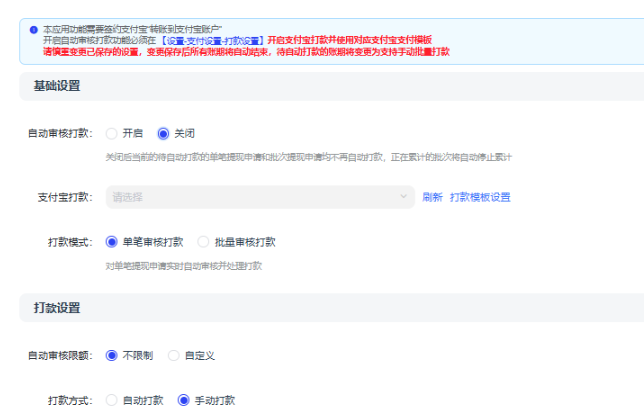The height and width of the screenshot is (415, 644).
Task: Click the blue info icon in the notice banner
Action: pos(33,30)
